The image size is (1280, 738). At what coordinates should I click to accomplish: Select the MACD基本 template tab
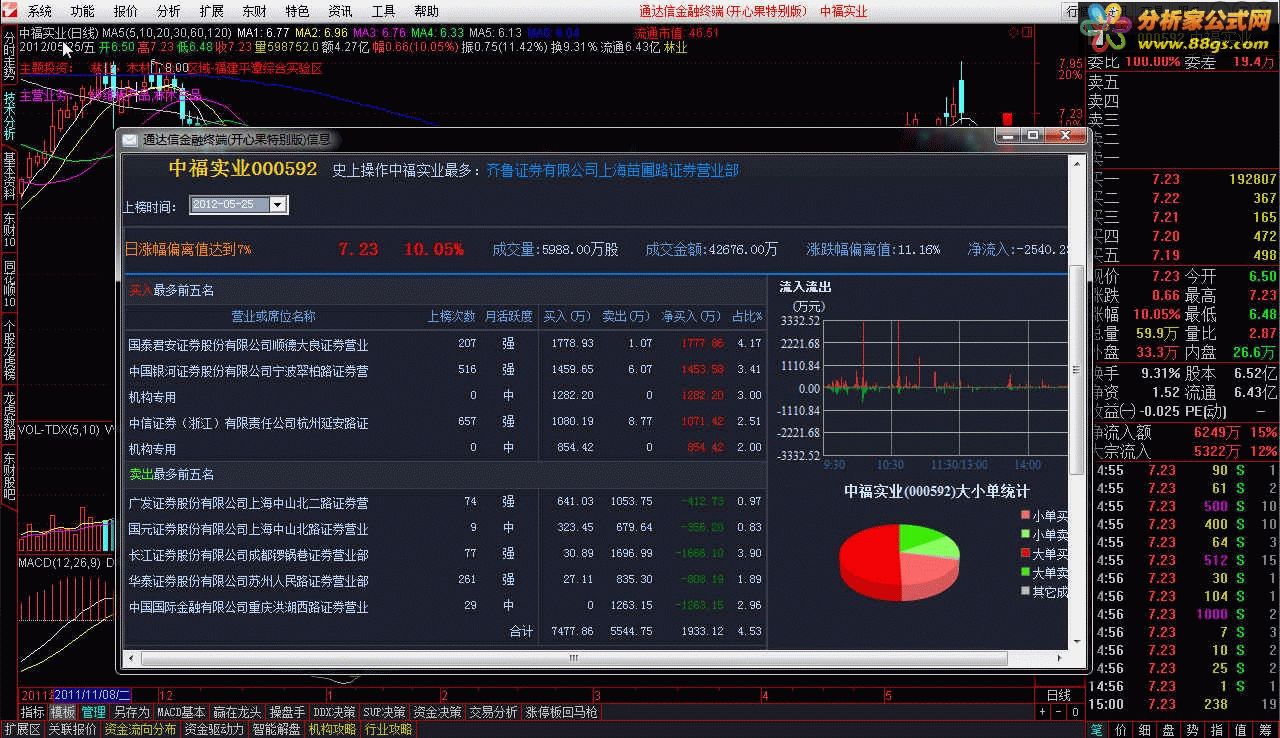(181, 712)
